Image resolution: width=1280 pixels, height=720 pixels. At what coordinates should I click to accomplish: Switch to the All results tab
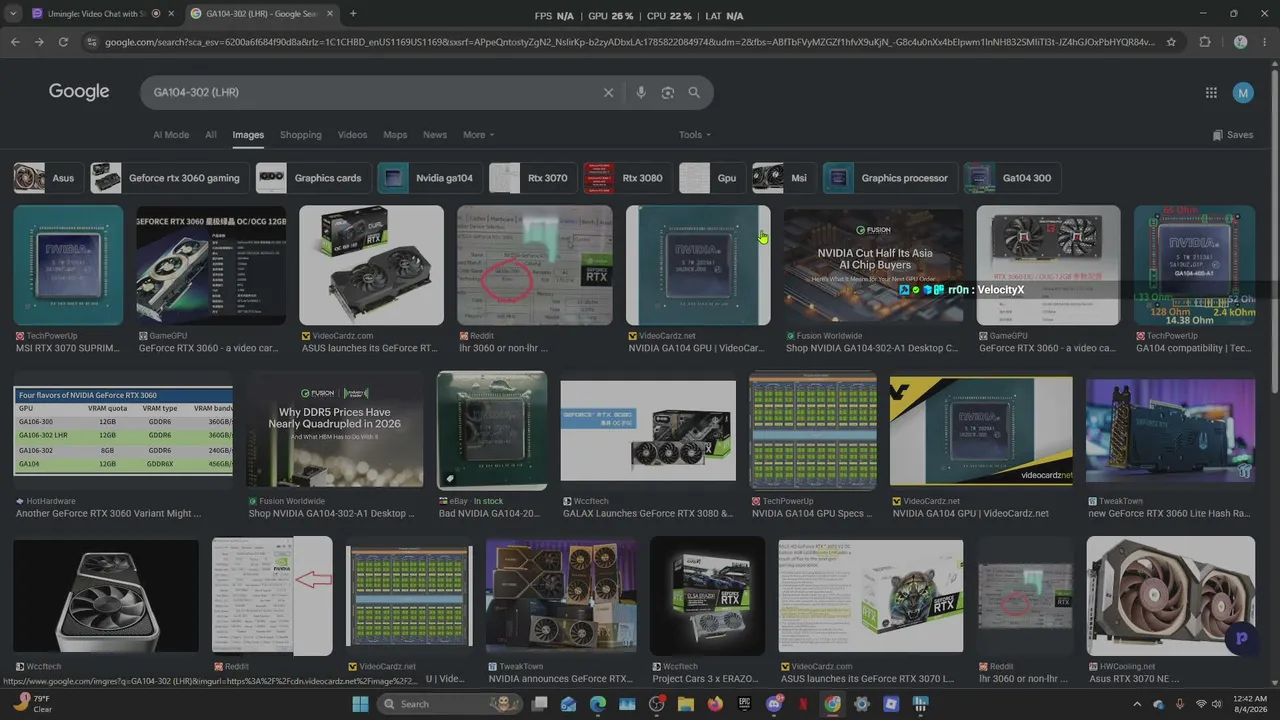[211, 135]
